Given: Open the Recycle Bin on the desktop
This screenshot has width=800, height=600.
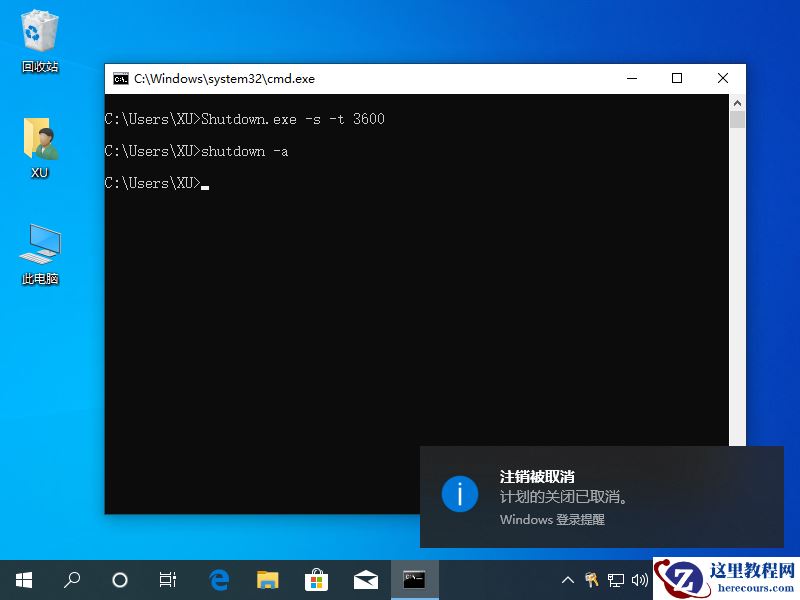Looking at the screenshot, I should [38, 30].
